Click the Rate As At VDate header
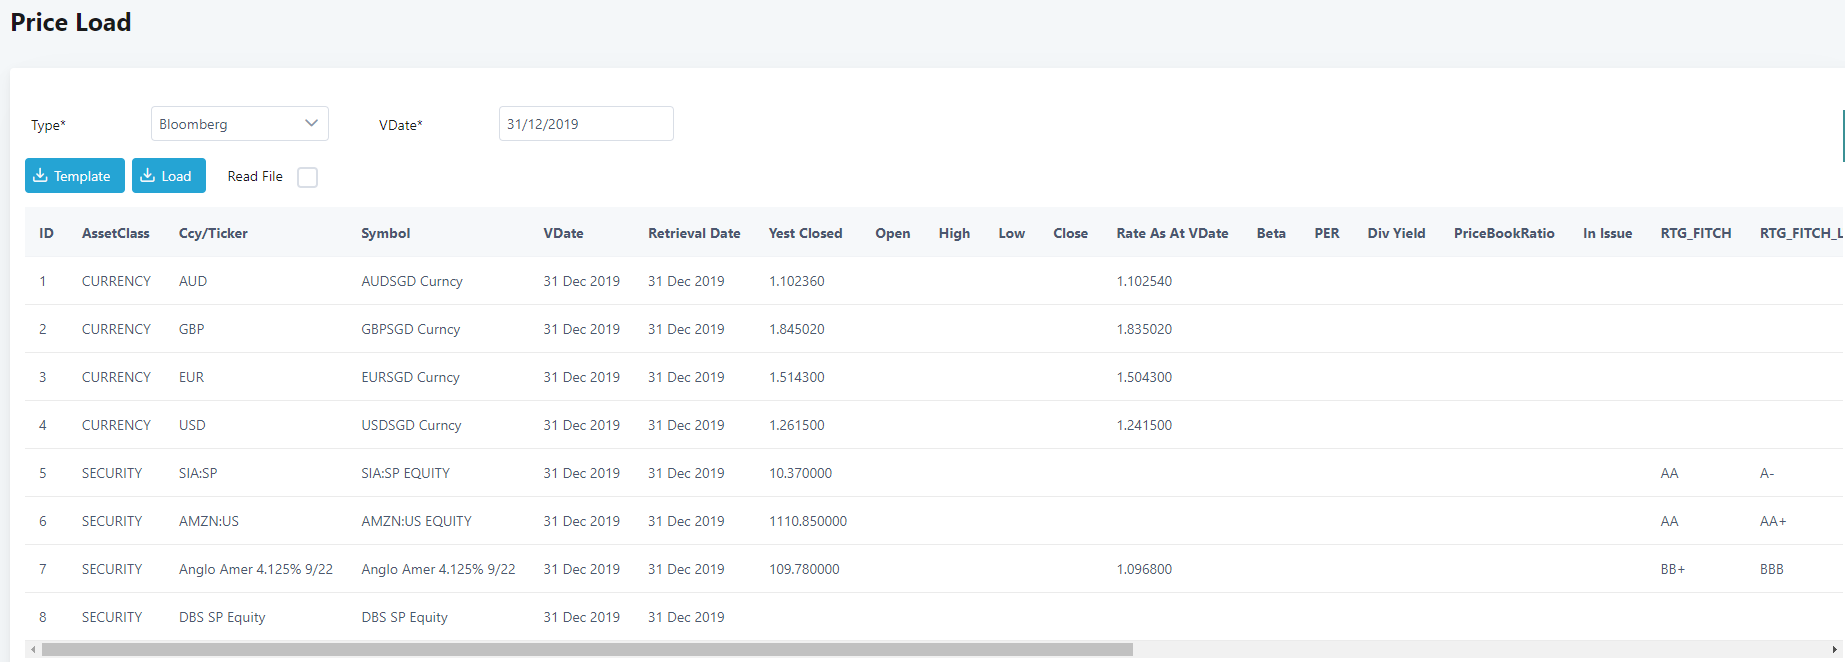This screenshot has height=662, width=1845. 1172,233
